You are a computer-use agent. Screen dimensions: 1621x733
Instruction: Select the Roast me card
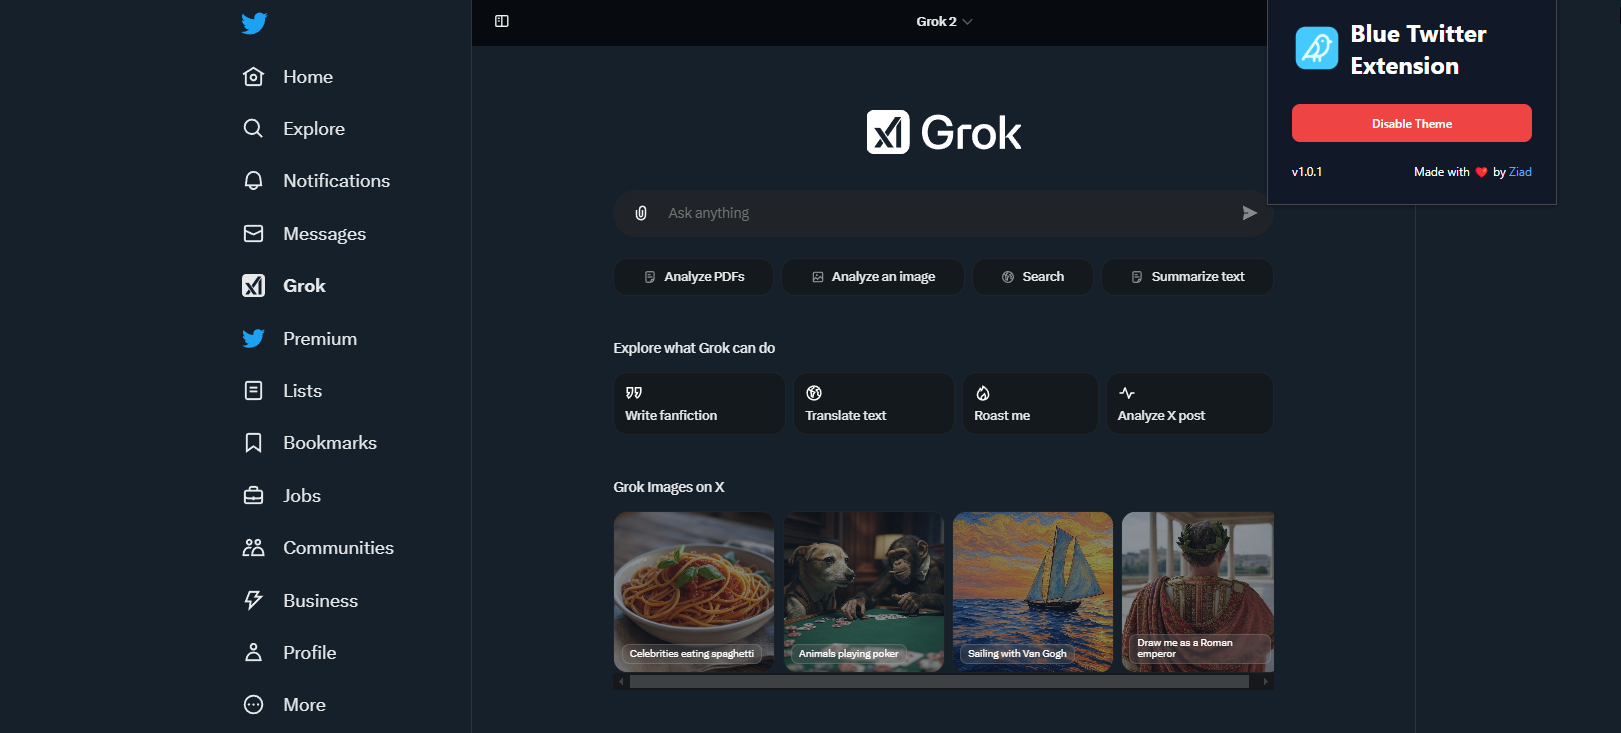click(x=1030, y=403)
